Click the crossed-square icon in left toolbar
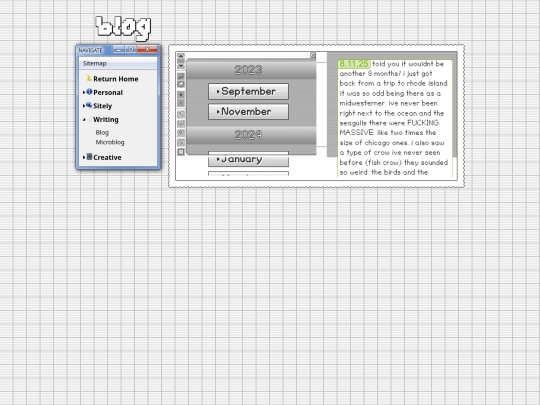Viewport: 540px width, 405px height. click(x=181, y=152)
